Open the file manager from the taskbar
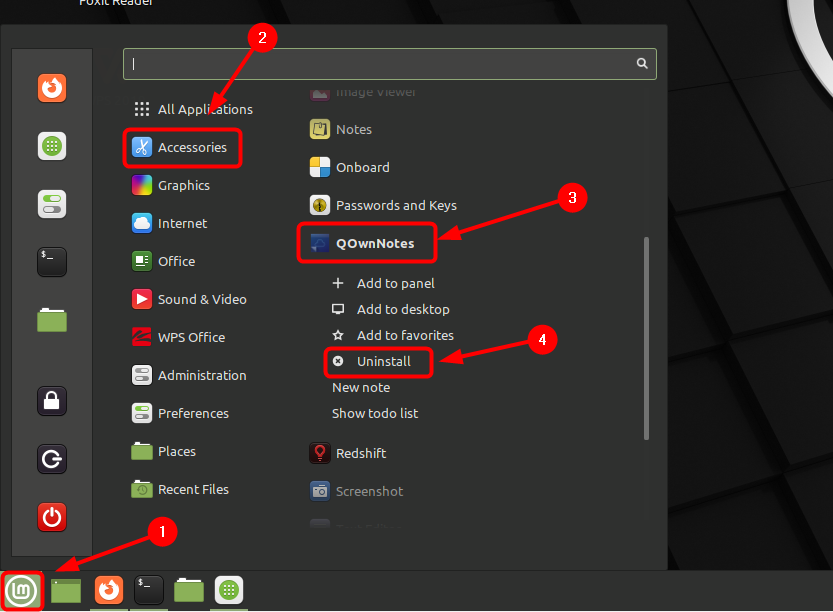Viewport: 833px width, 612px height. click(189, 590)
